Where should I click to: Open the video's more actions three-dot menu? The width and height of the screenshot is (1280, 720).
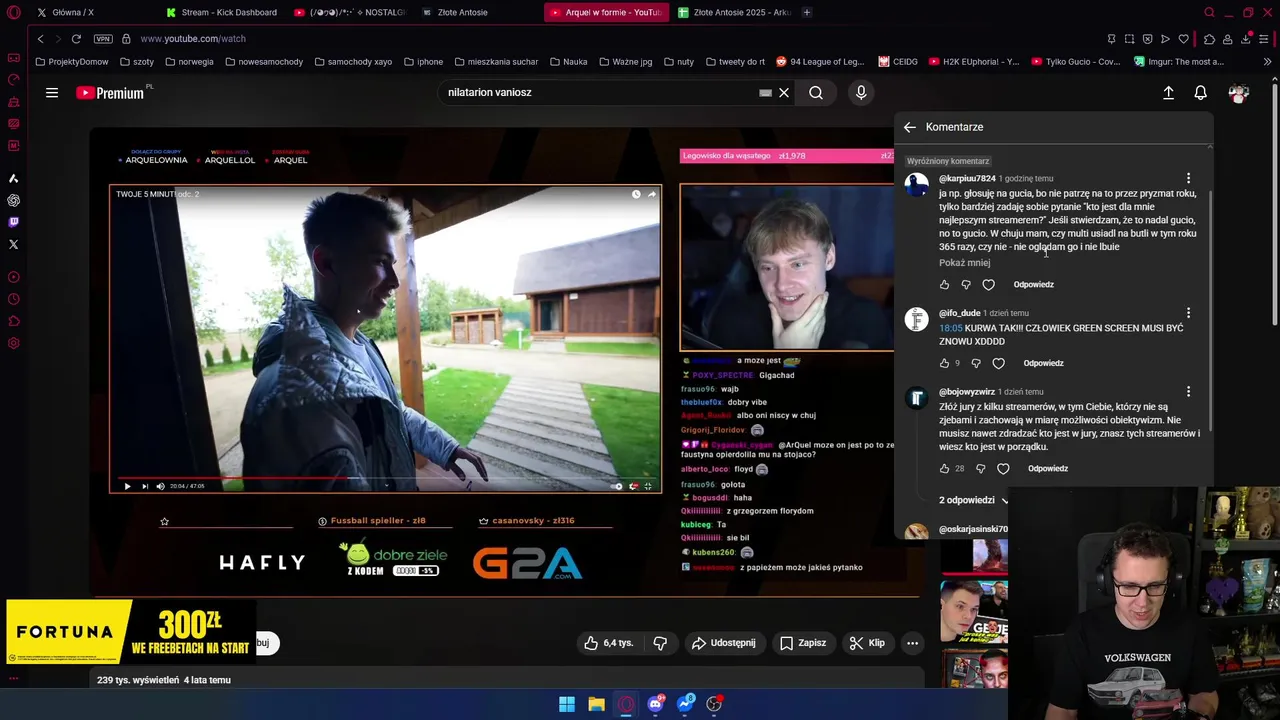(912, 643)
